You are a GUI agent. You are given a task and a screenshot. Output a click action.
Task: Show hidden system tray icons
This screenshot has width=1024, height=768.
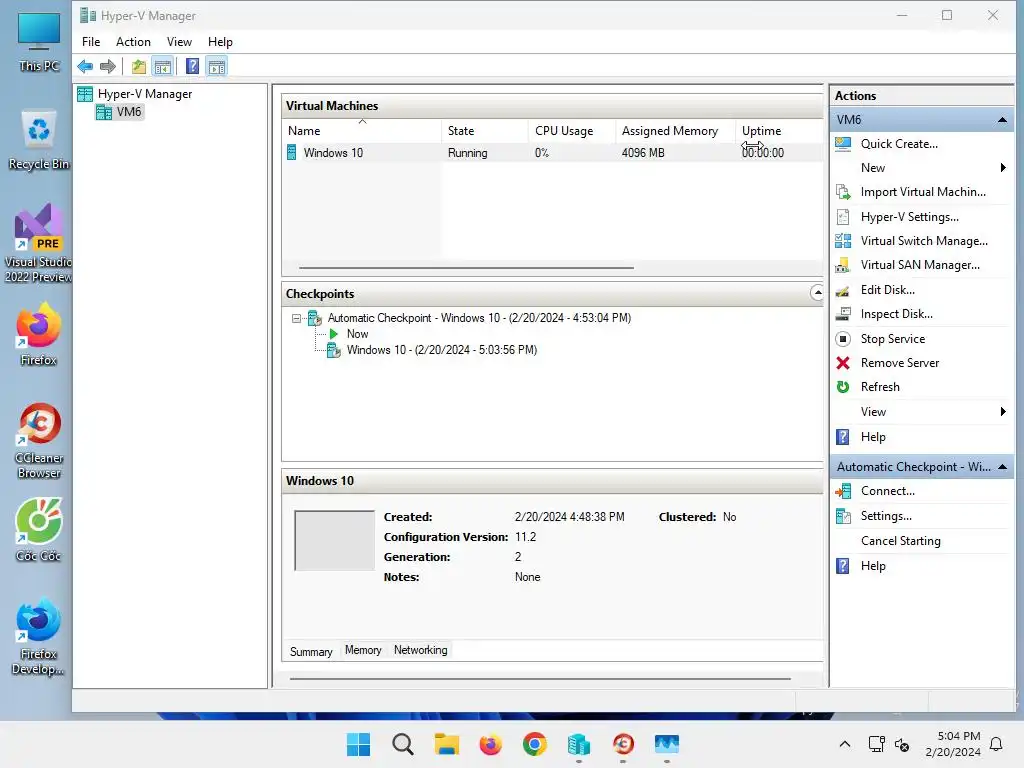[x=844, y=744]
